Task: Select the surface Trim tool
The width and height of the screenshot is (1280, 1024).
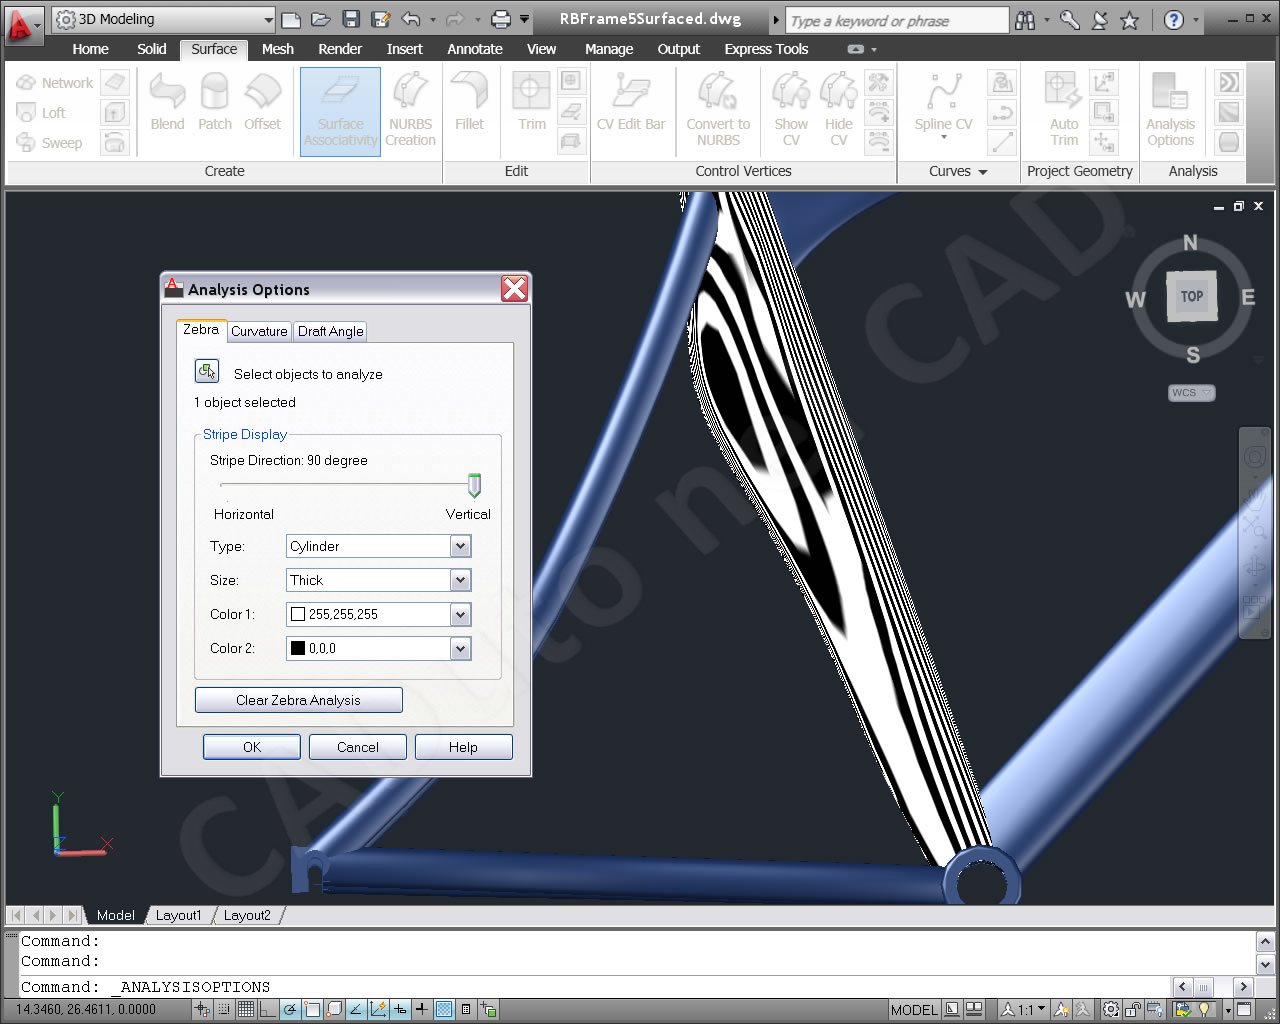Action: pyautogui.click(x=531, y=103)
